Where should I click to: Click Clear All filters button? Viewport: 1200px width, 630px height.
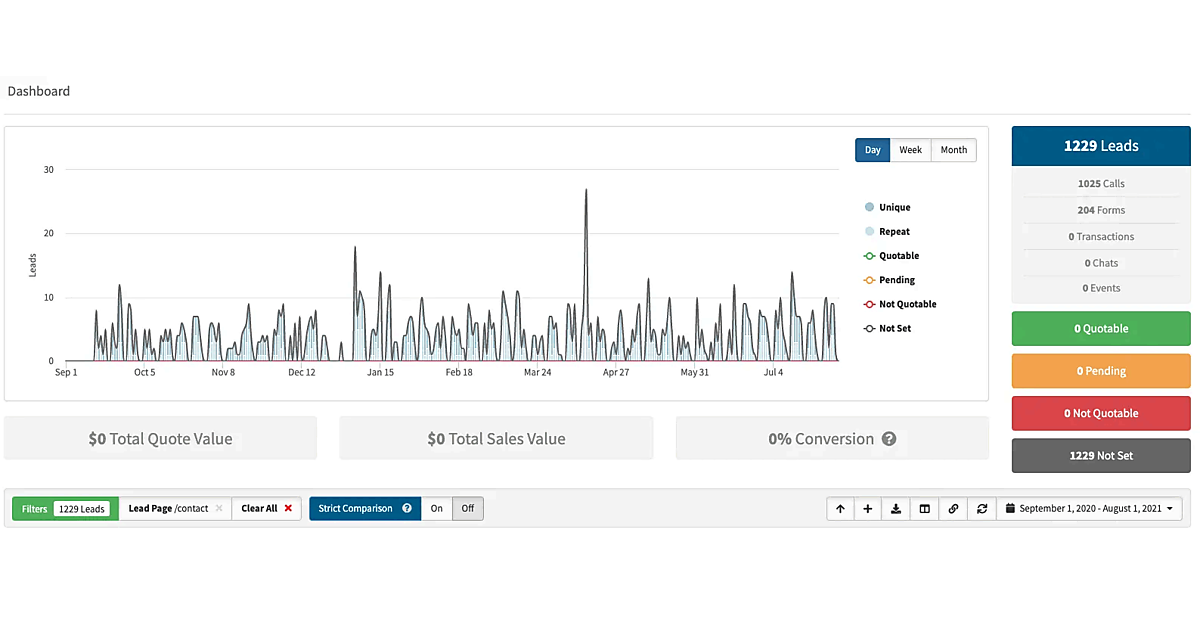266,508
